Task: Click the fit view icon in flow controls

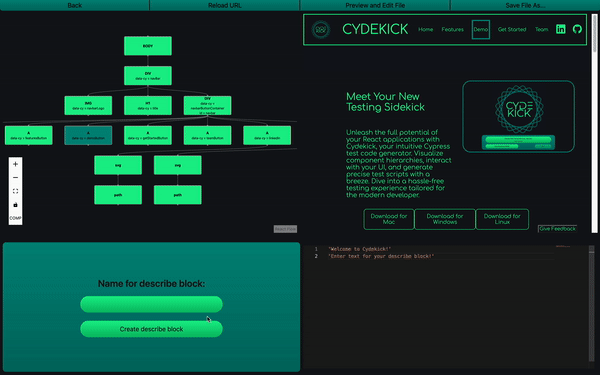Action: (15, 191)
